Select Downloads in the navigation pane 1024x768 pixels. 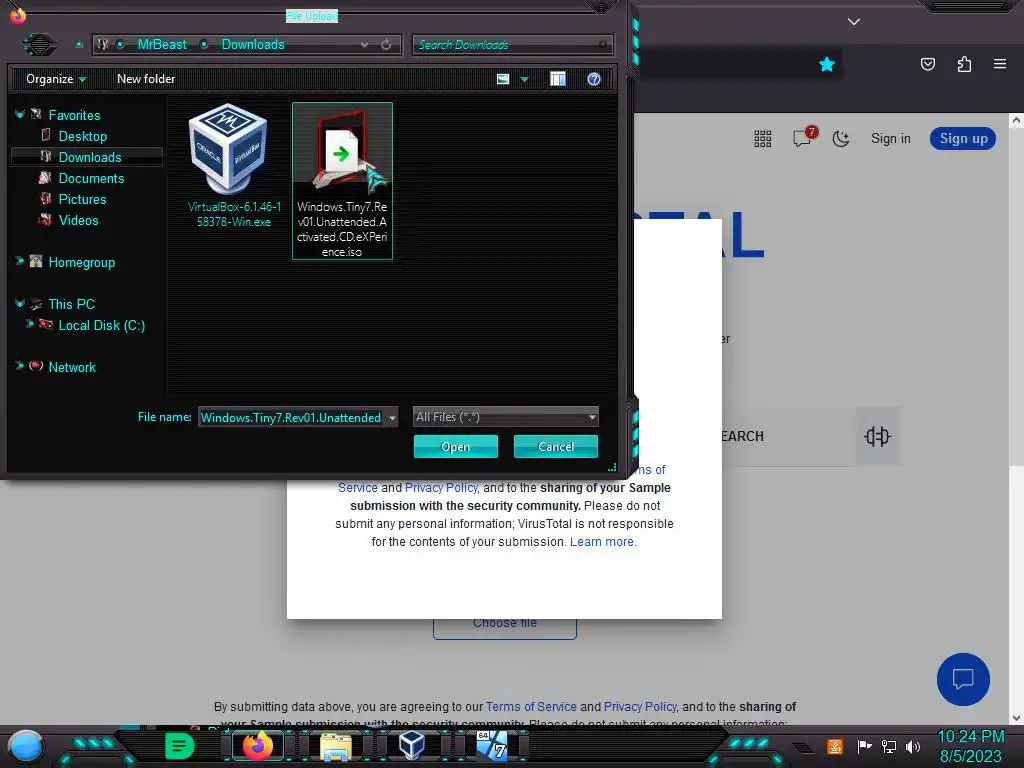point(89,157)
